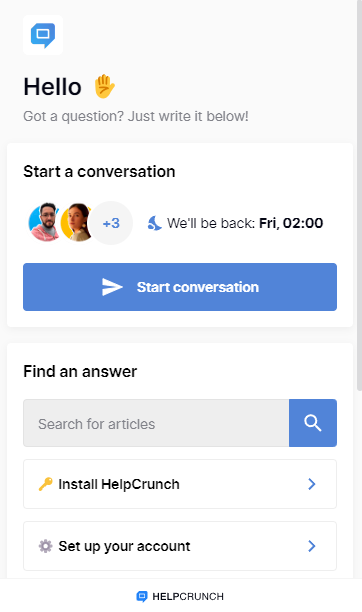The image size is (362, 612).
Task: Click the key icon beside Install HelpCrunch
Action: [46, 484]
